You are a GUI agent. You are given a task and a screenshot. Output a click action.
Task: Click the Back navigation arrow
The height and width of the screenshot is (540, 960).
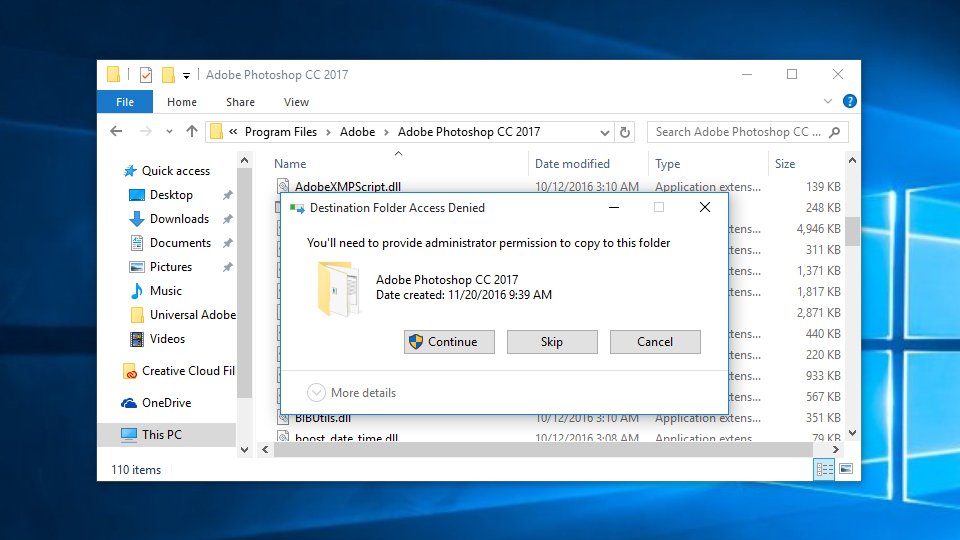(x=116, y=131)
